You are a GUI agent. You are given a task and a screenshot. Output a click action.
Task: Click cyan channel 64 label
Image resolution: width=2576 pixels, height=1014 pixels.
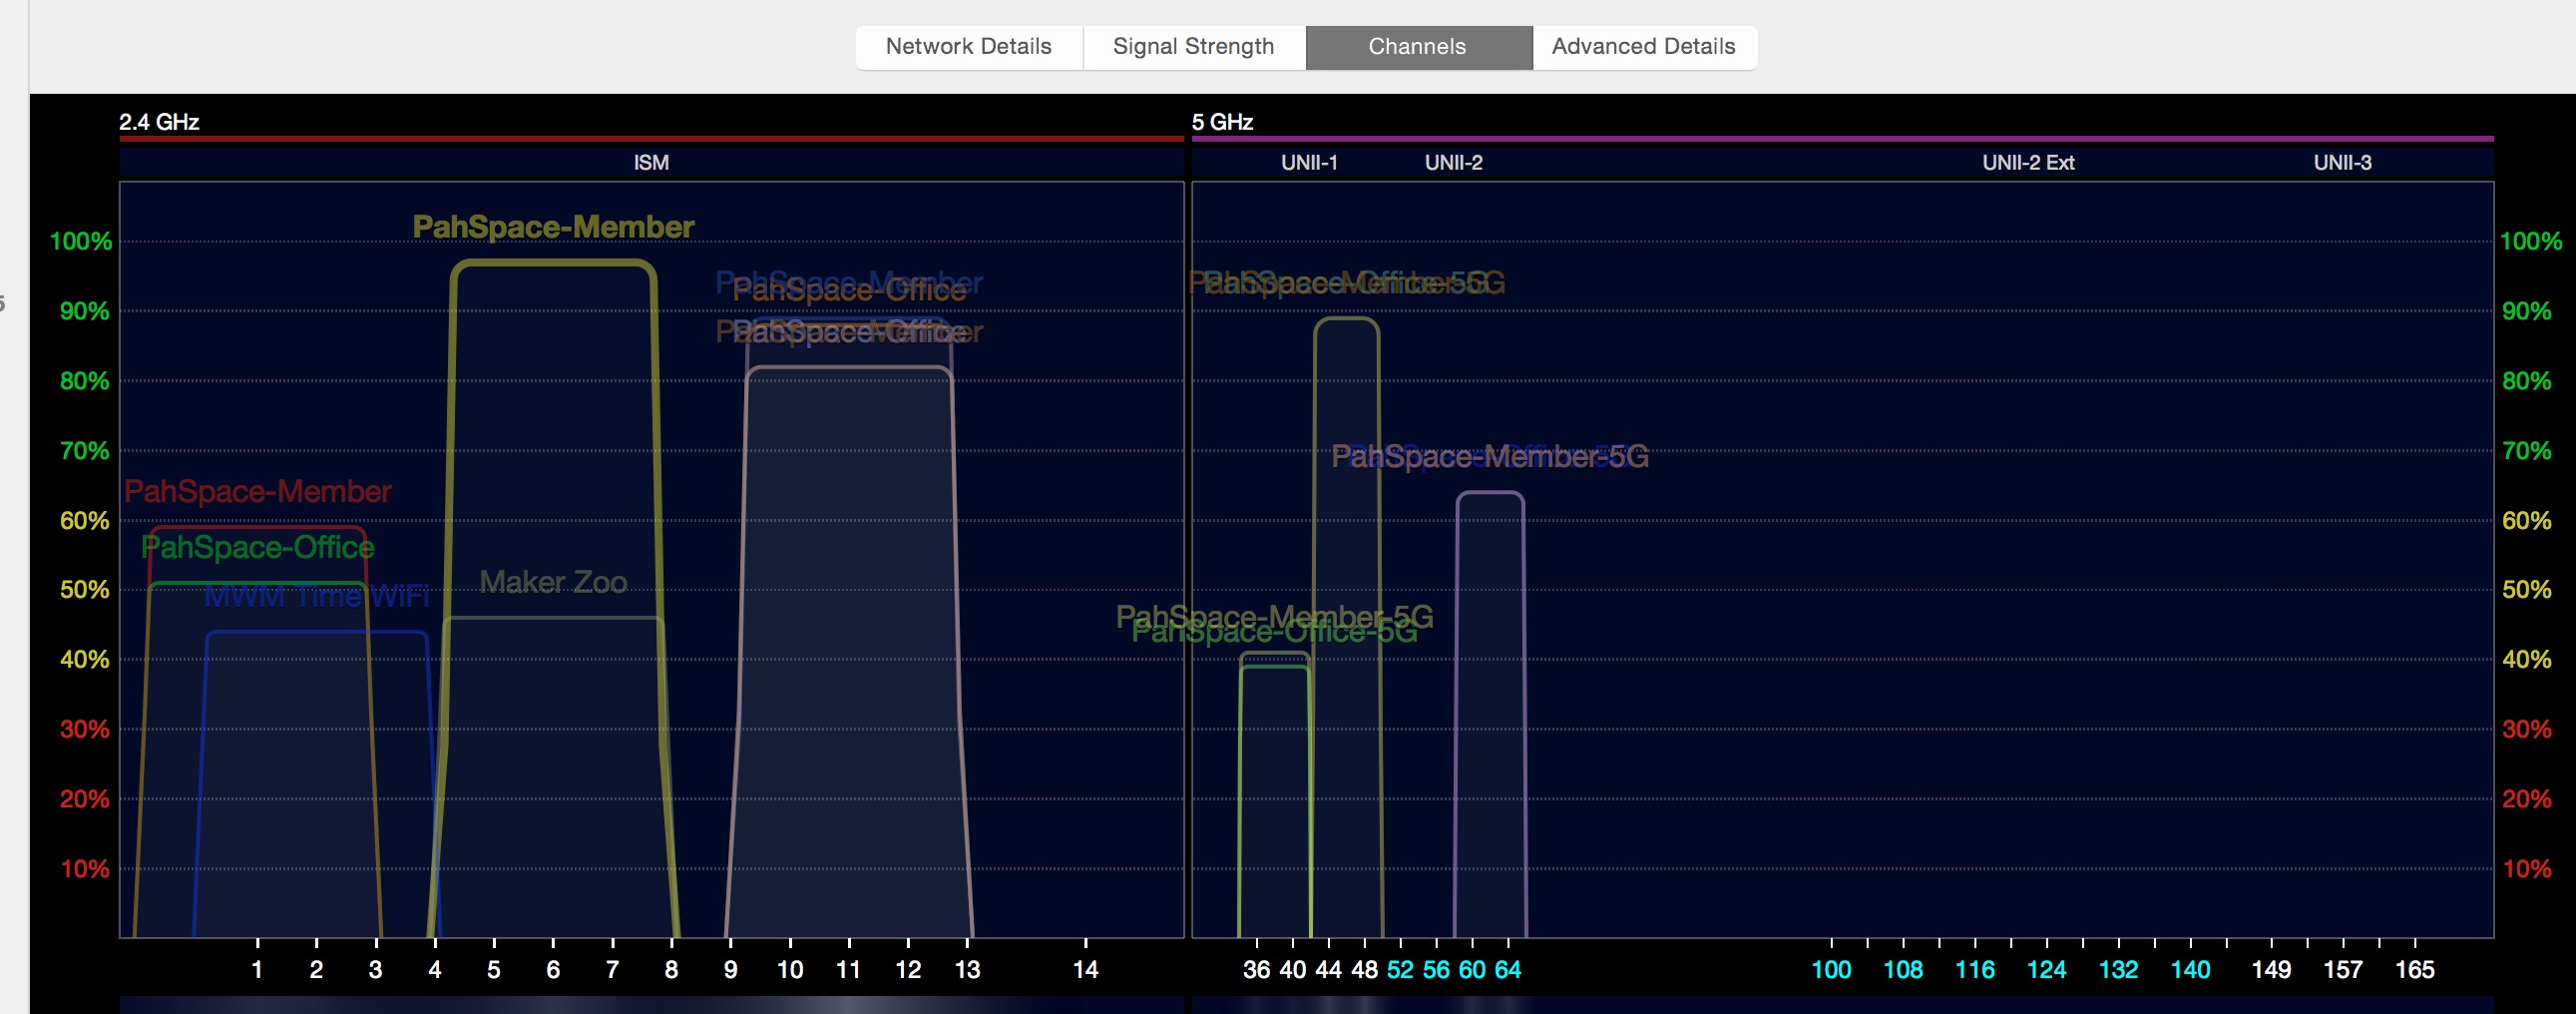(x=1508, y=969)
